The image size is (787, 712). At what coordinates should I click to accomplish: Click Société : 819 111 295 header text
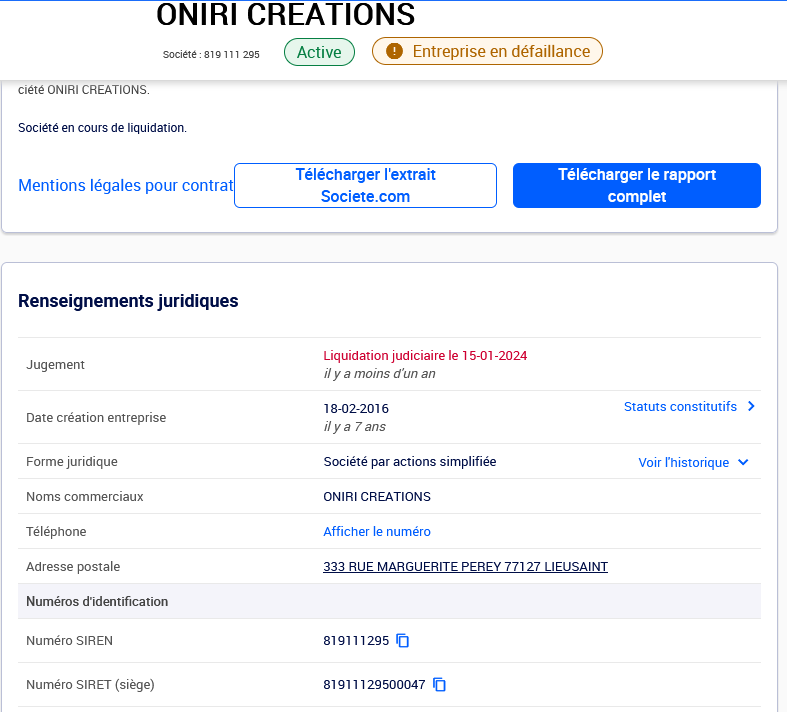[x=211, y=55]
